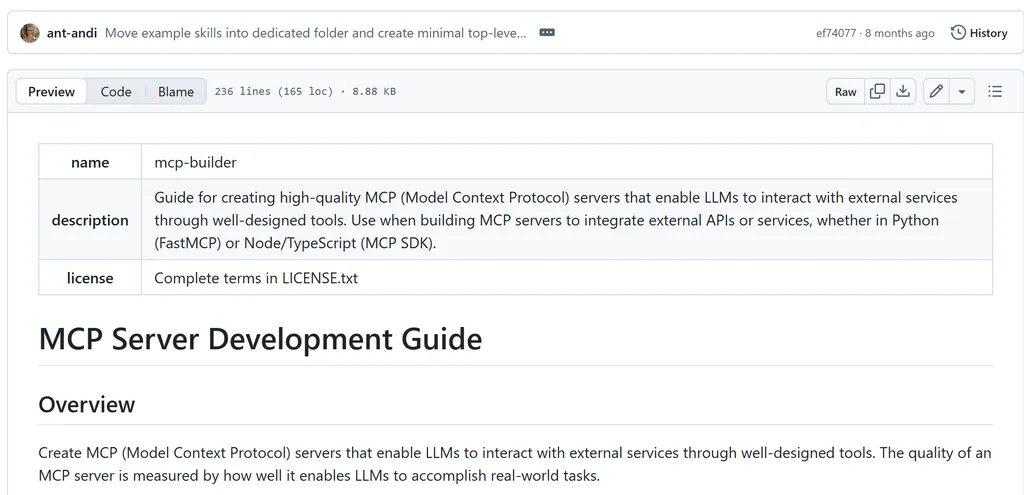Expand the full commit message ellipsis

[547, 32]
